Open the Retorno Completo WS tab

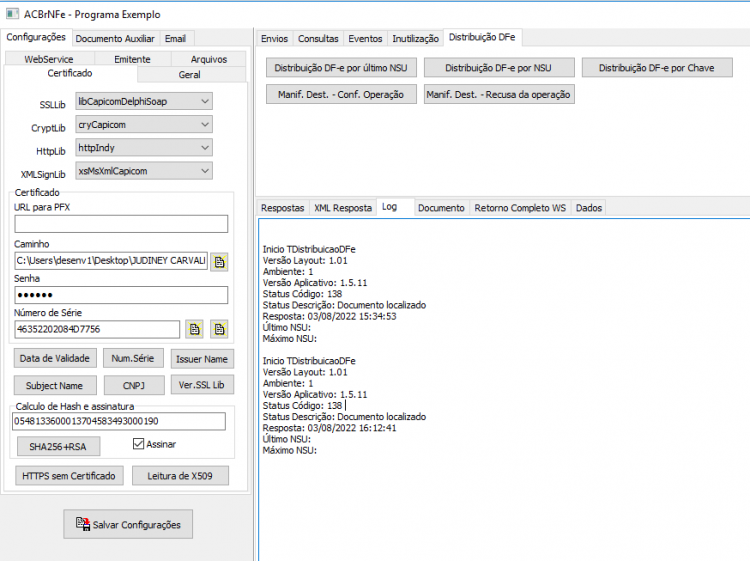point(520,208)
